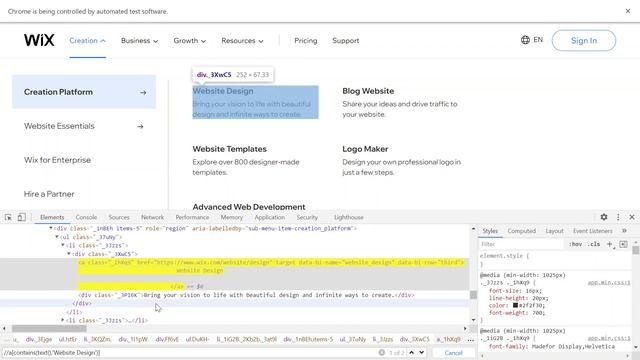Click the Elements horizontal scrollbar thumb
Screen dimensions: 640x360
(x=49, y=328)
